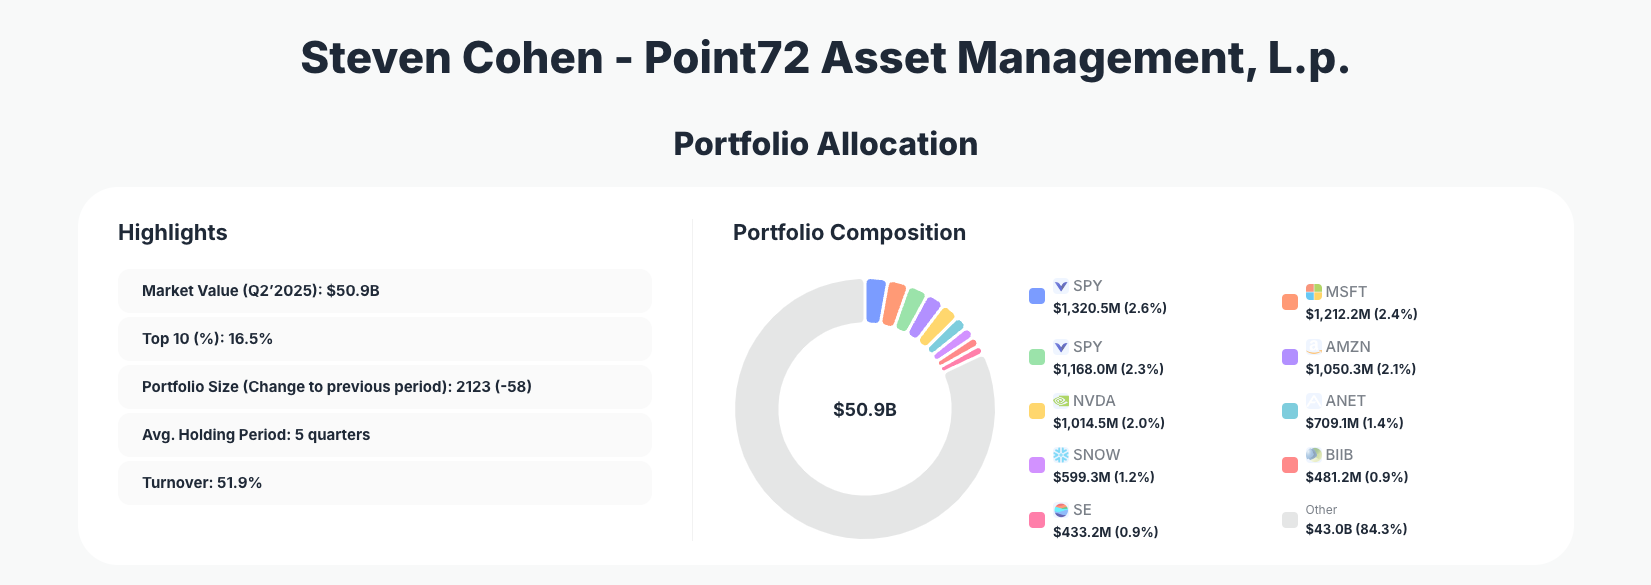Screen dimensions: 1651x585
Task: Click the SPY logo above $1,320.5M
Action: [x=1061, y=286]
